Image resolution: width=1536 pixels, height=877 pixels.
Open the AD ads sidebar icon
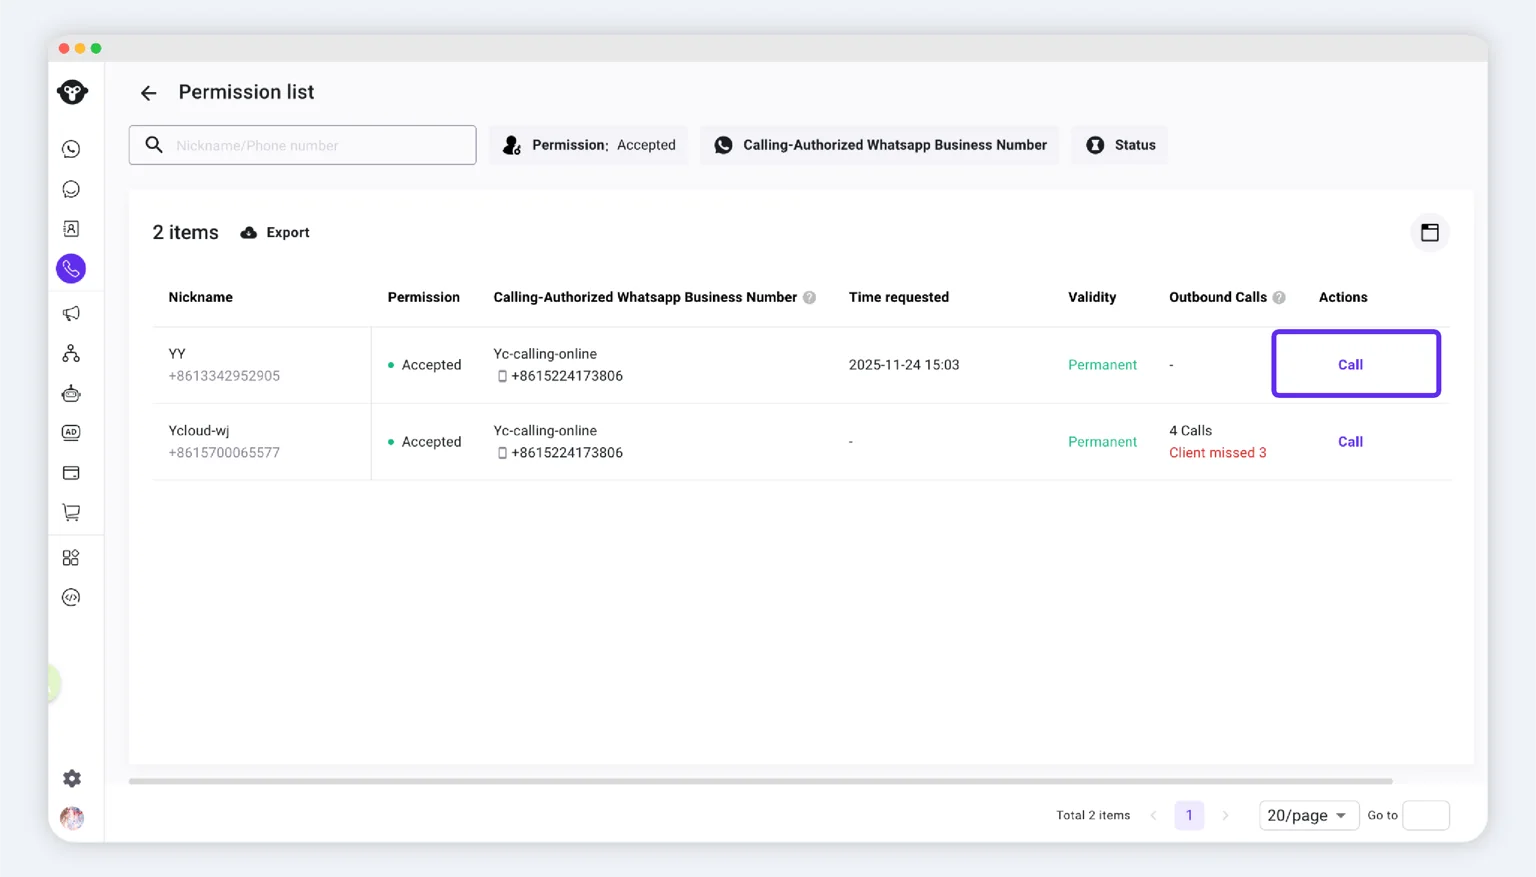(x=71, y=433)
